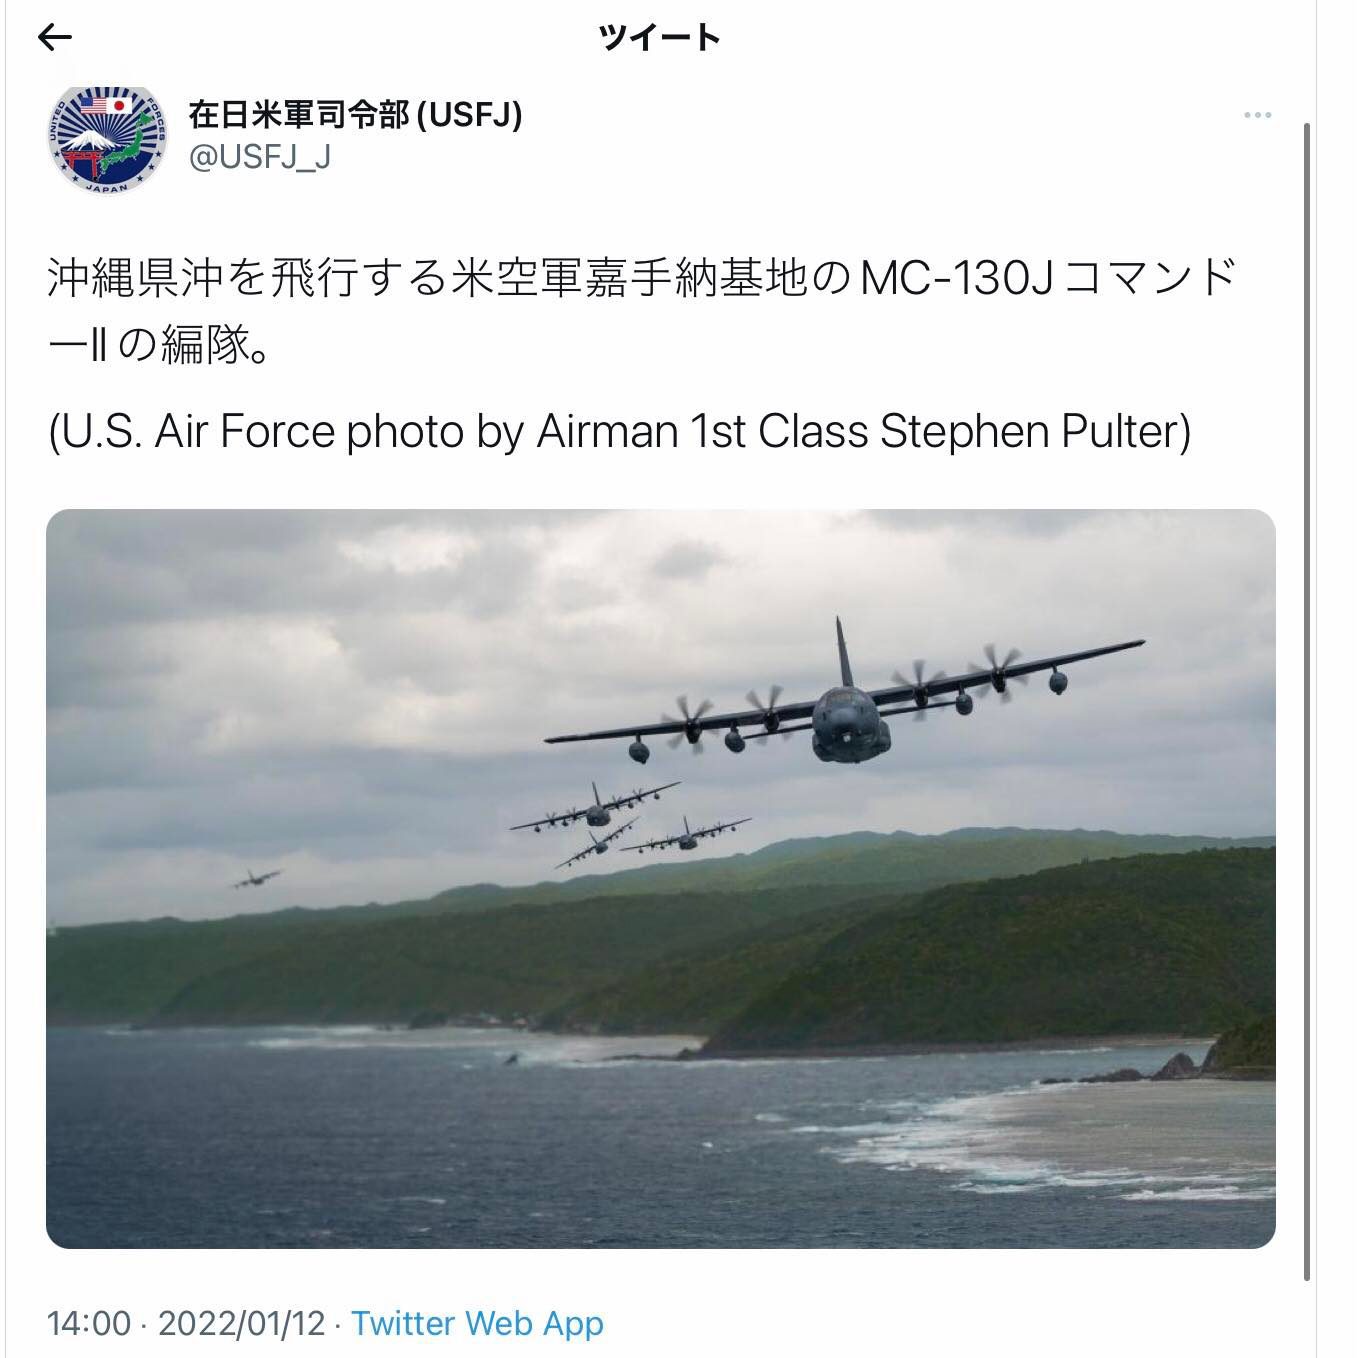Go back using the left arrow
Image resolution: width=1357 pixels, height=1358 pixels.
point(55,38)
